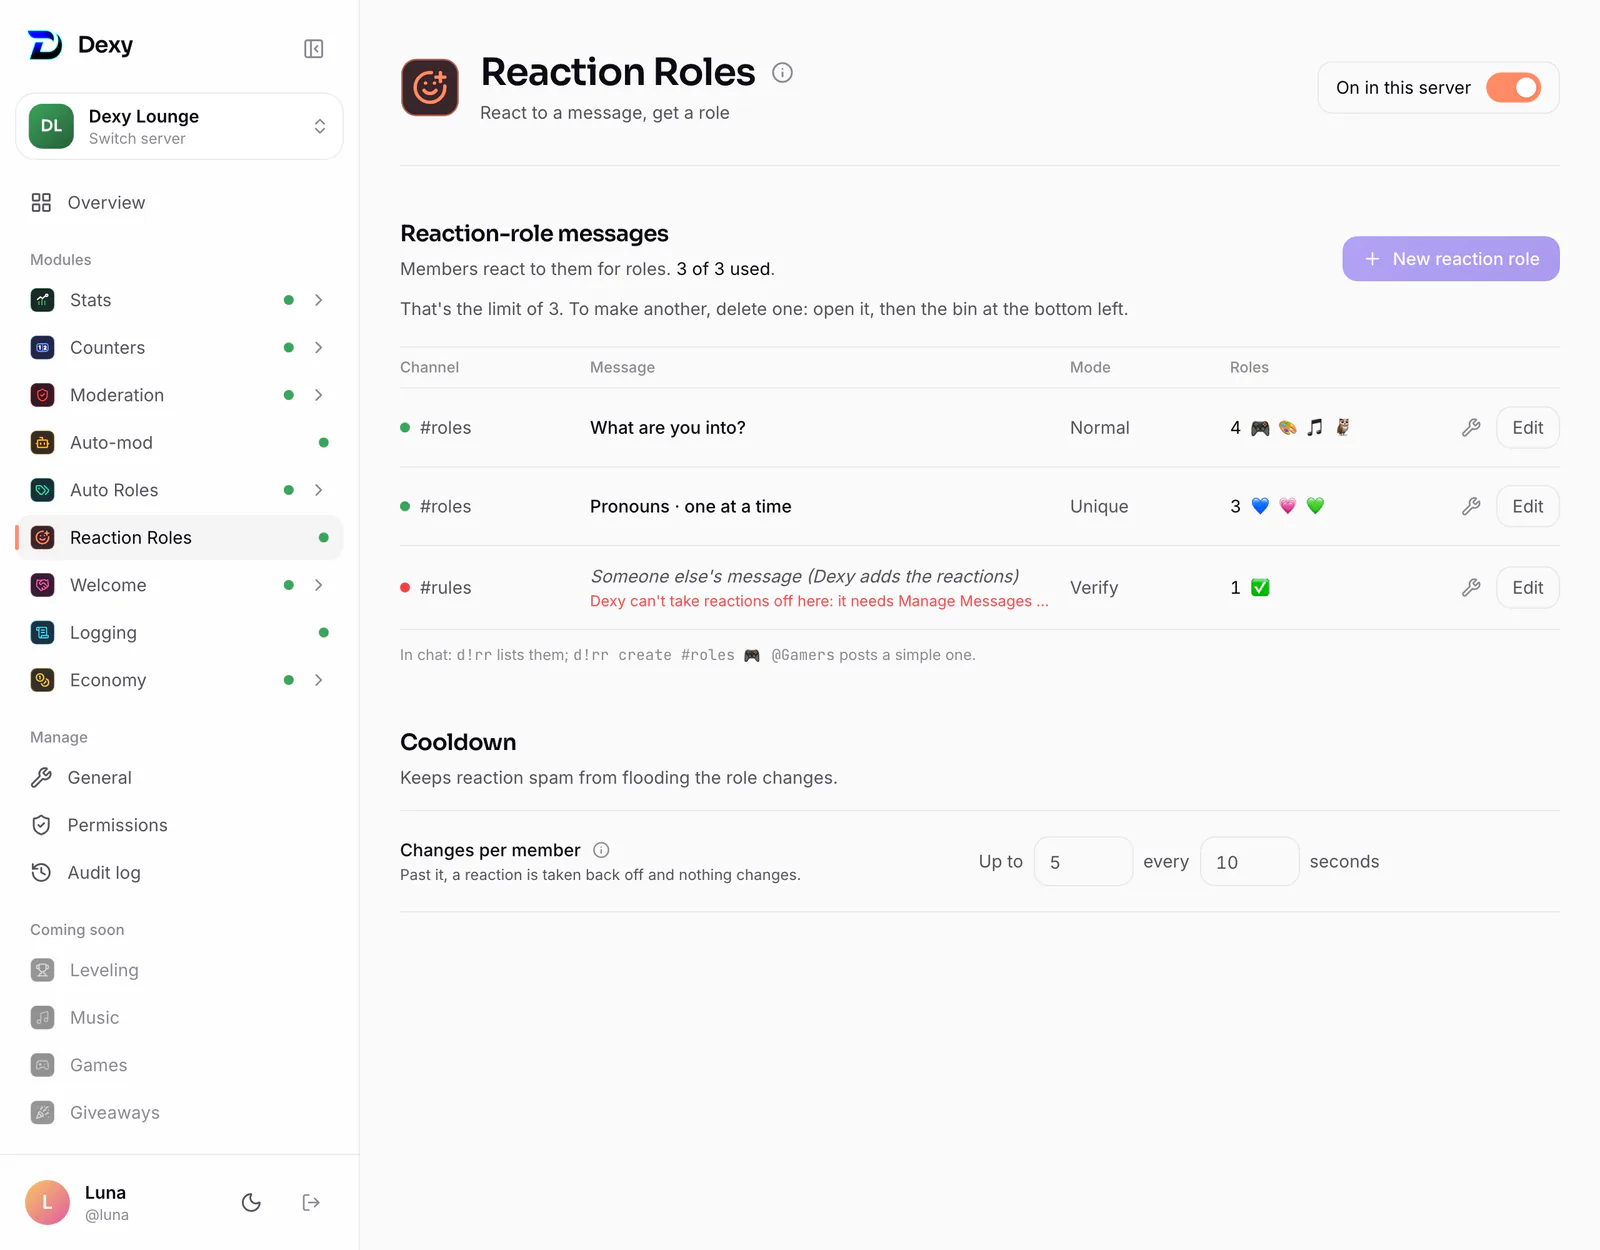Open the Dexy Lounge server switcher
Screen dimensions: 1600x1250
(179, 127)
